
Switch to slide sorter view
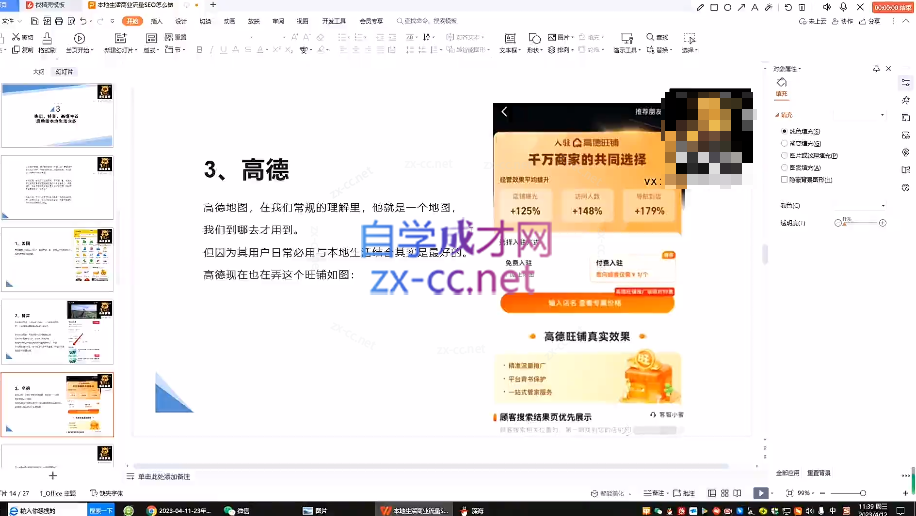(x=724, y=493)
